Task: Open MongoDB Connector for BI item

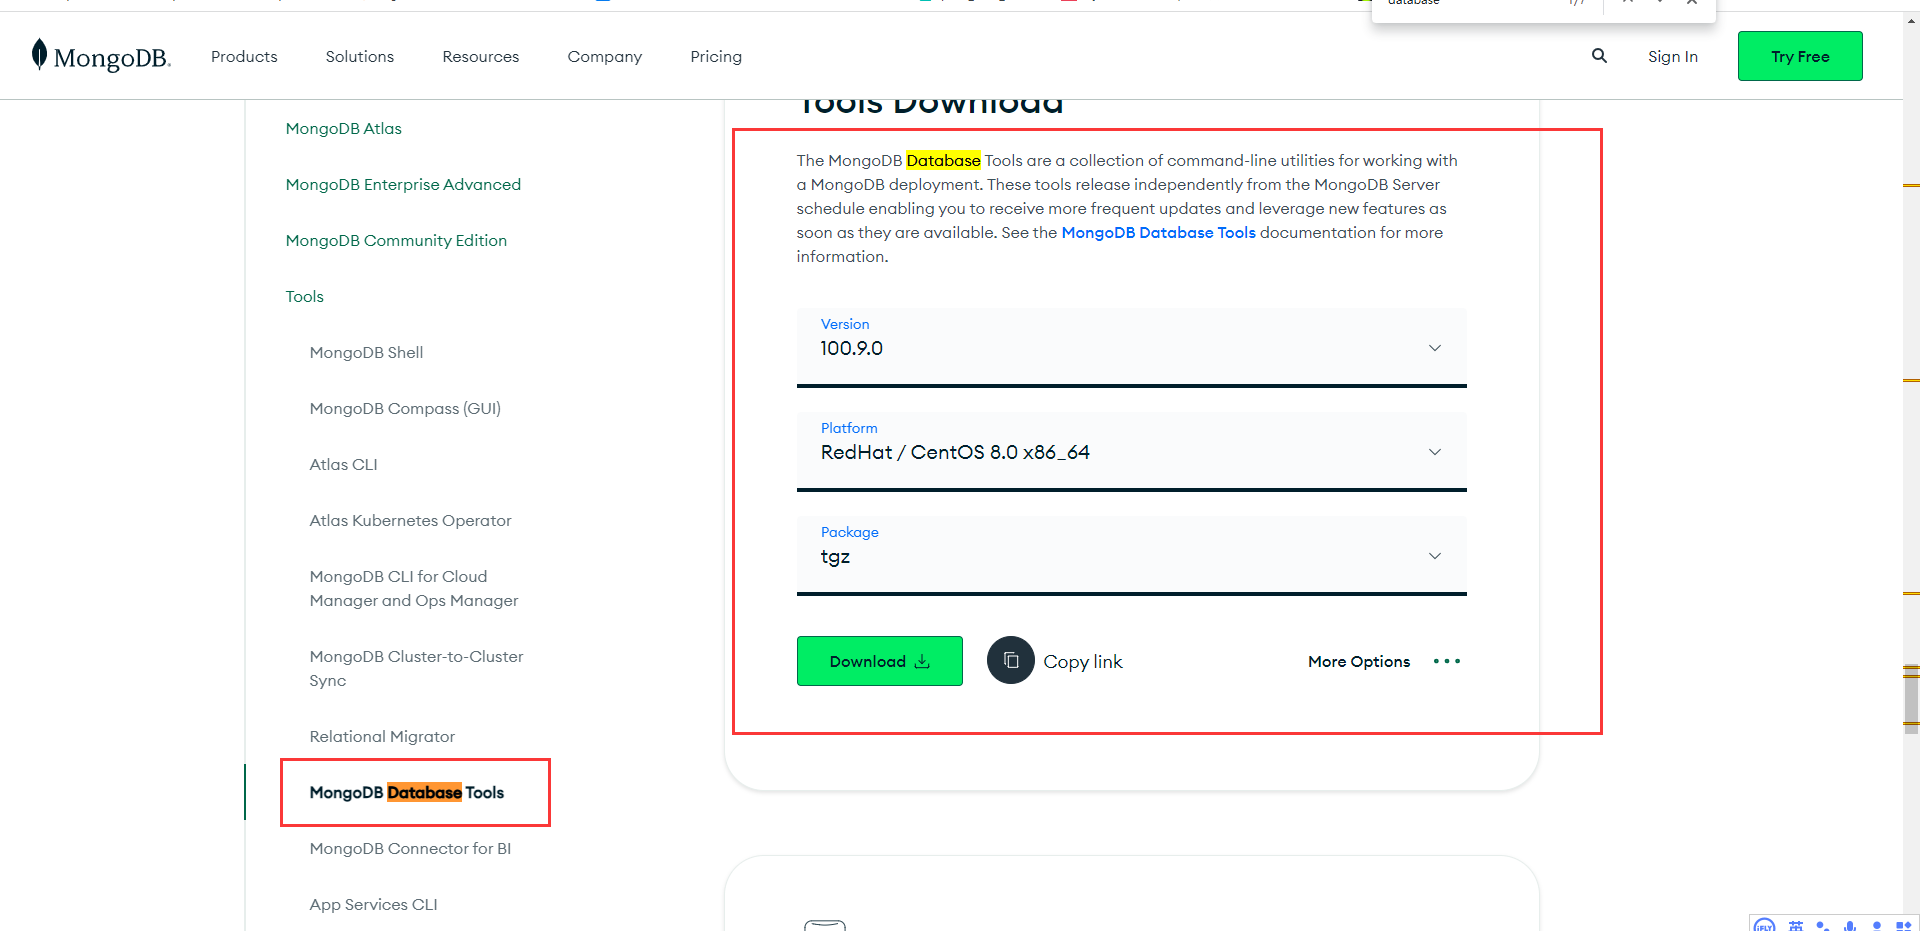Action: point(410,848)
